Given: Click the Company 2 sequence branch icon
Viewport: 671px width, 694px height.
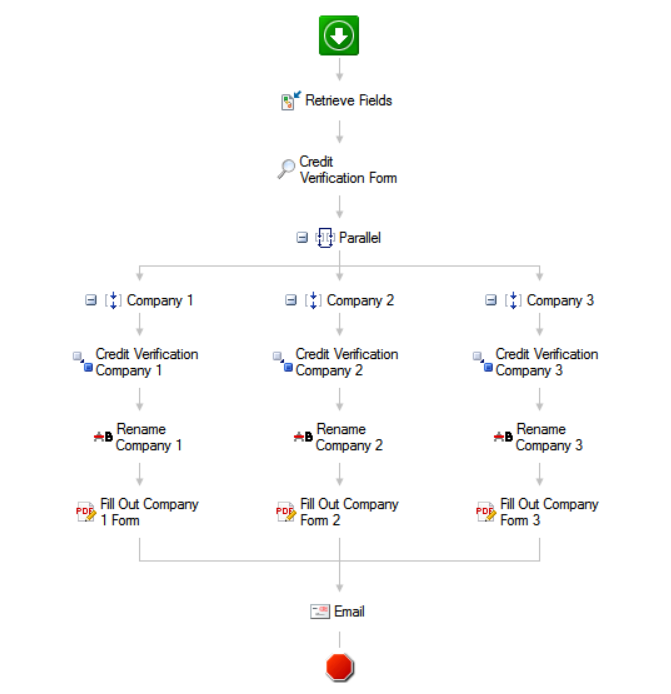Looking at the screenshot, I should click(313, 300).
